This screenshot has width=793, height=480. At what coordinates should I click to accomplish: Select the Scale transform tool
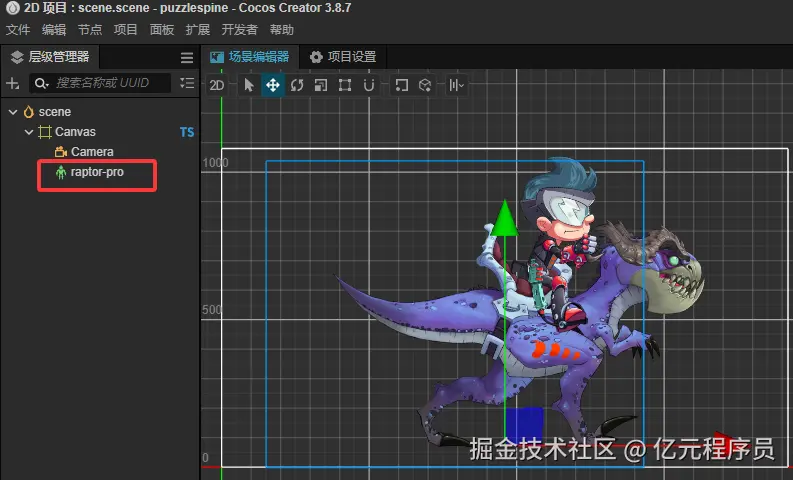click(321, 85)
